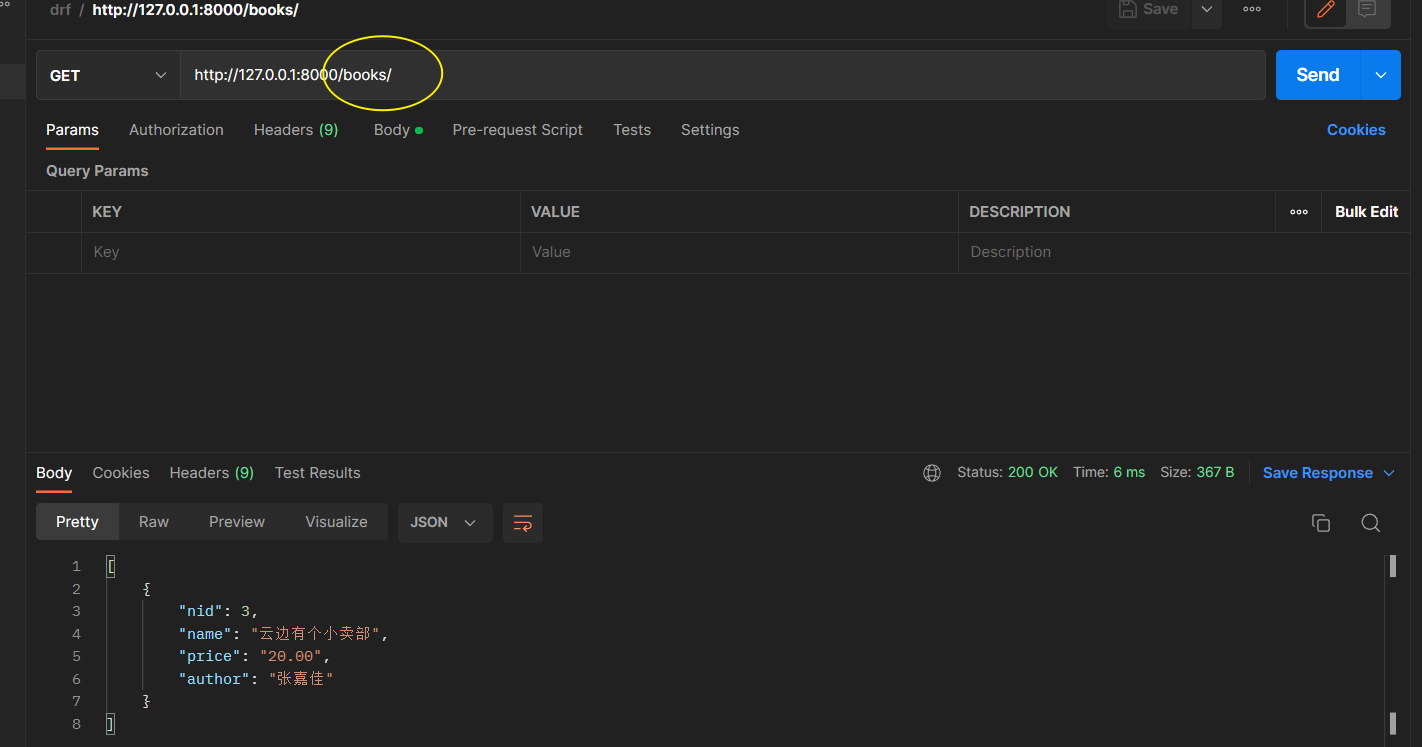This screenshot has height=747, width=1422.
Task: Select the Raw view
Action: (154, 522)
